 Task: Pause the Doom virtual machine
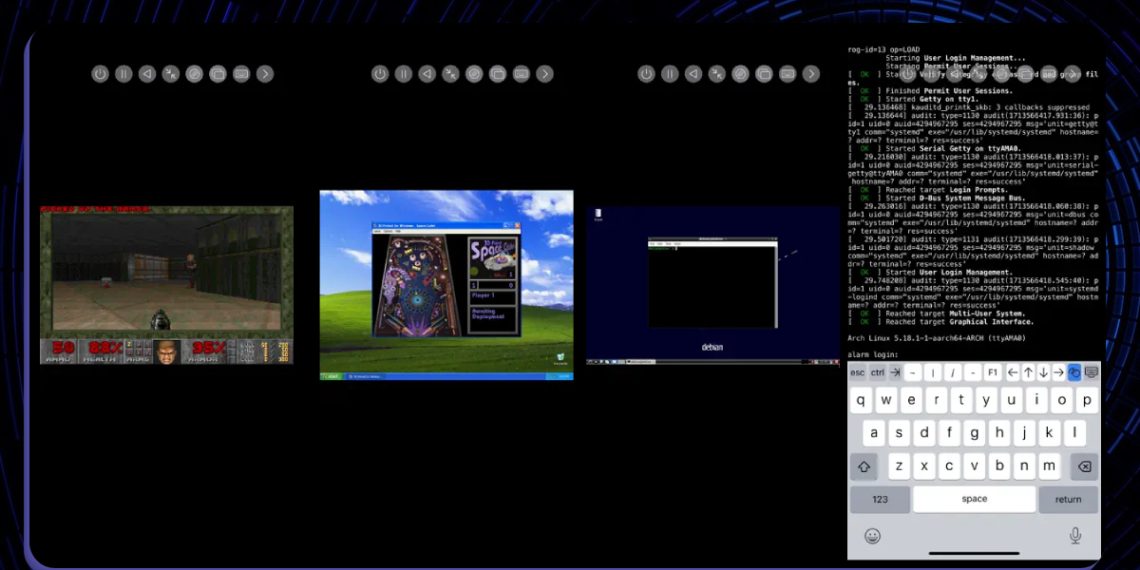(123, 74)
